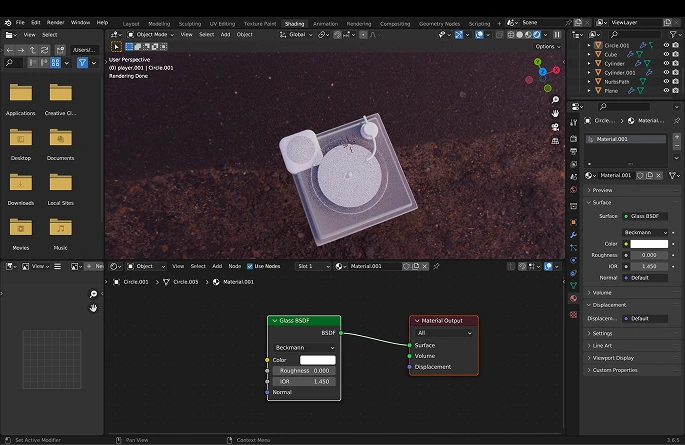Image resolution: width=685 pixels, height=445 pixels.
Task: Click Surface shader Glass BSDF button
Action: click(x=645, y=216)
